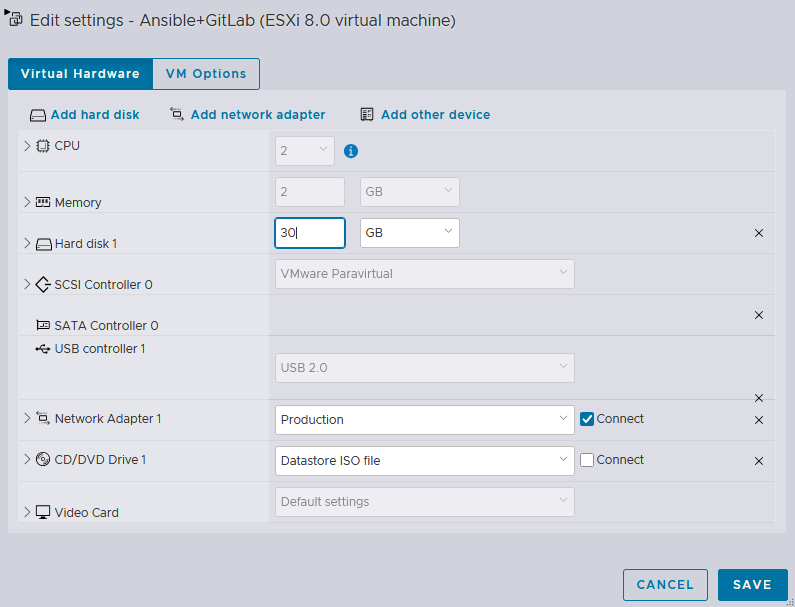Click the Add network adapter icon
The image size is (795, 607).
[176, 114]
